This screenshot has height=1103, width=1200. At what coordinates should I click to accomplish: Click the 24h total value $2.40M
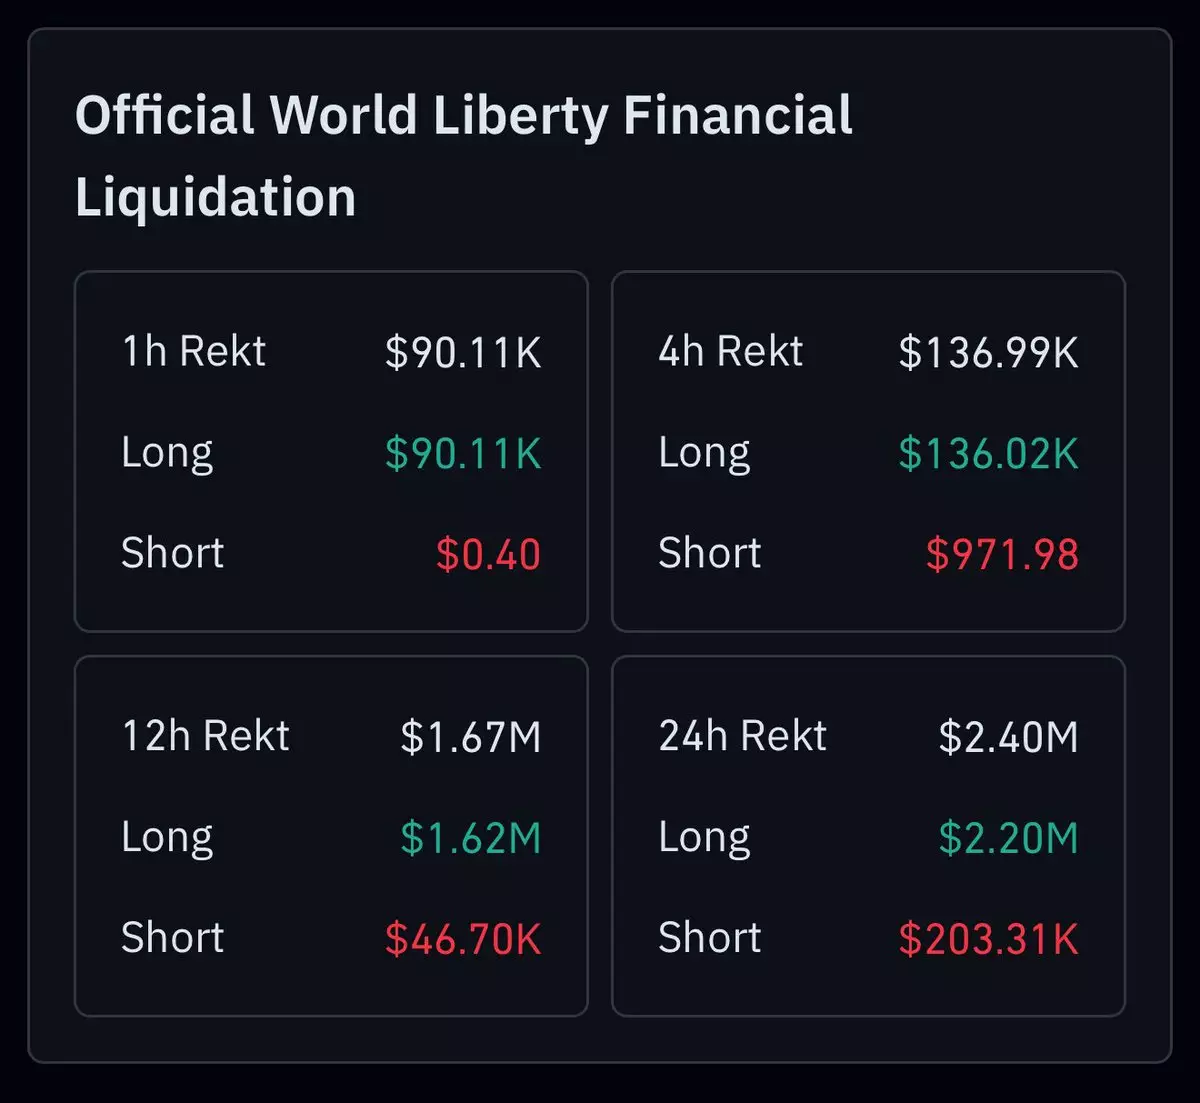coord(1008,737)
